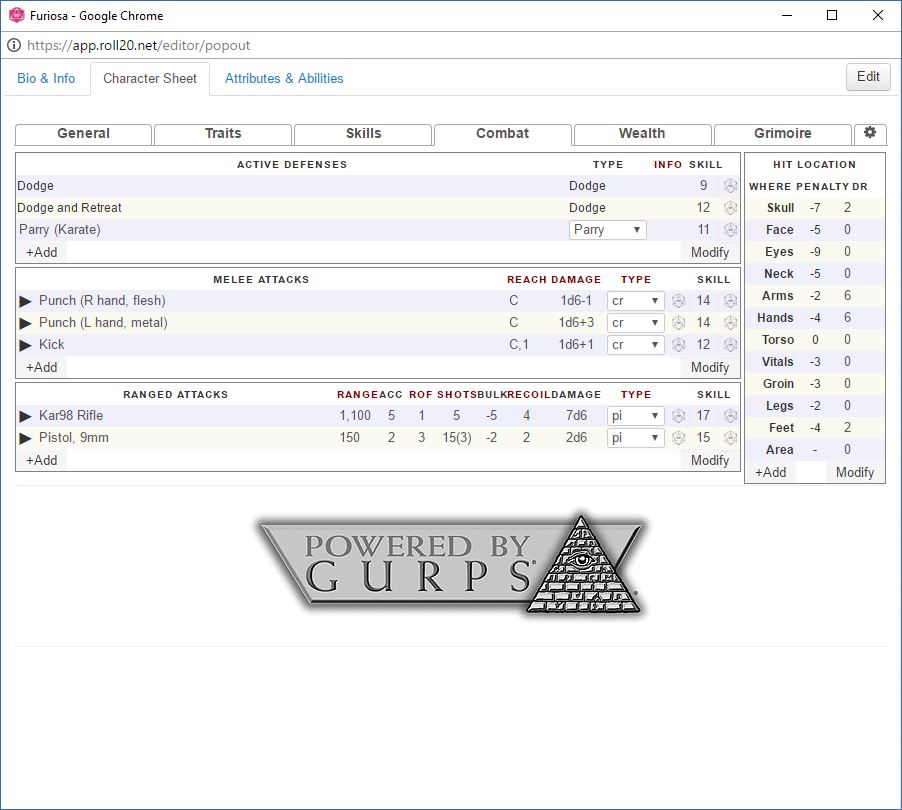The image size is (902, 810).
Task: Open damage type dropdown for Punch (L hand, metal)
Action: click(636, 323)
